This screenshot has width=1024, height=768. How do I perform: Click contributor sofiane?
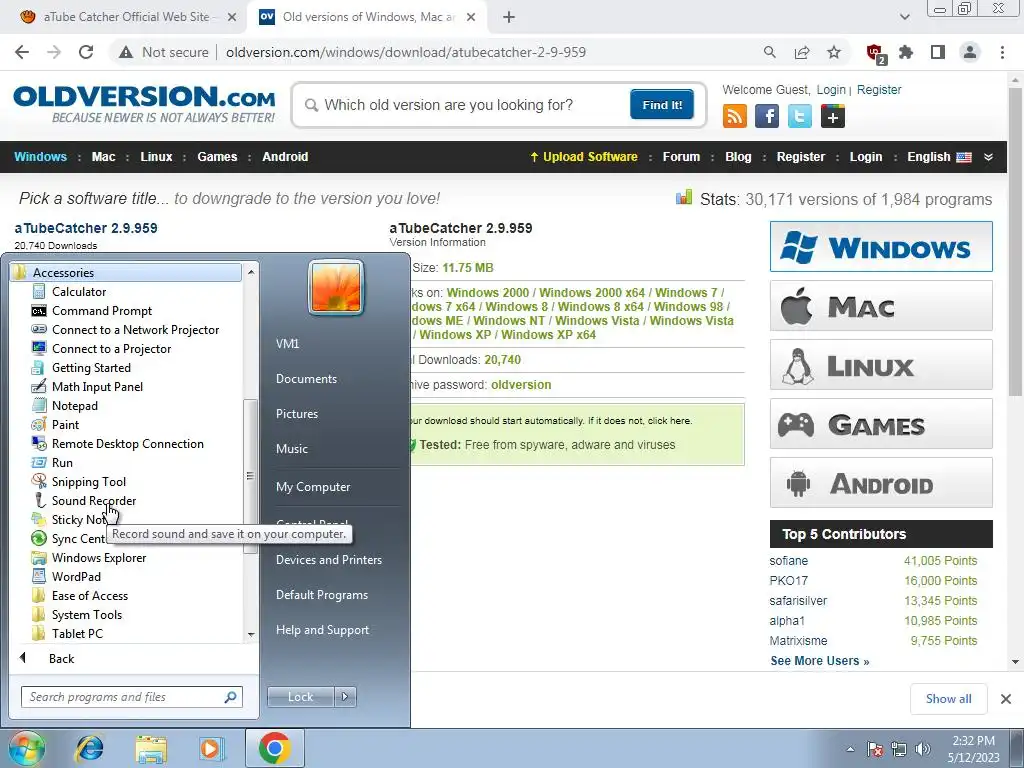[x=788, y=561]
